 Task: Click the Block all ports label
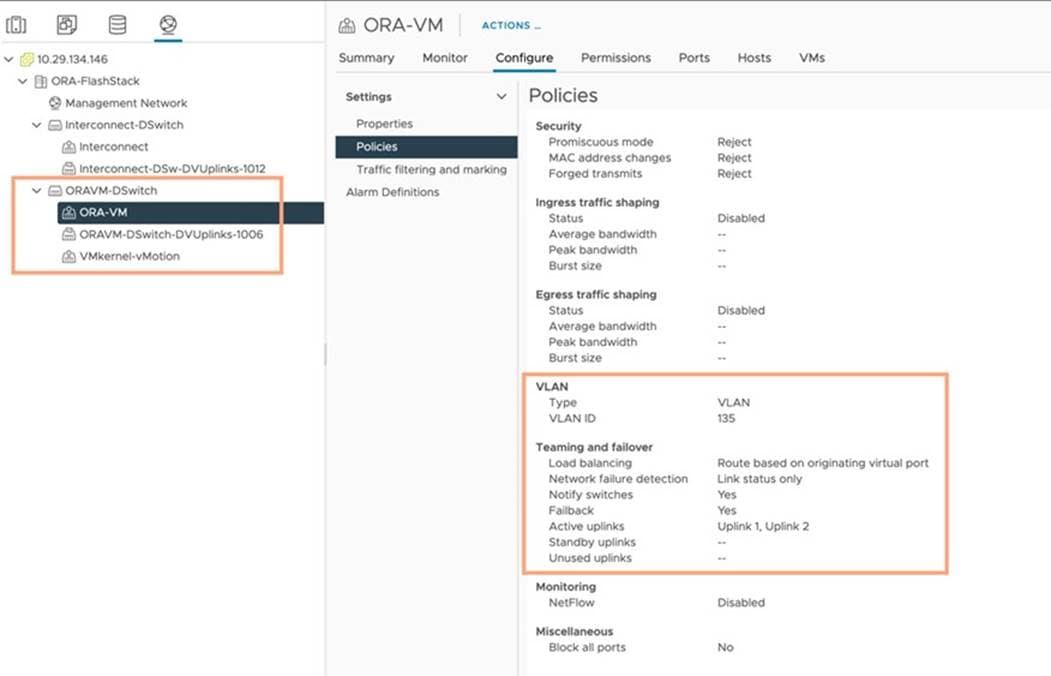pos(587,647)
